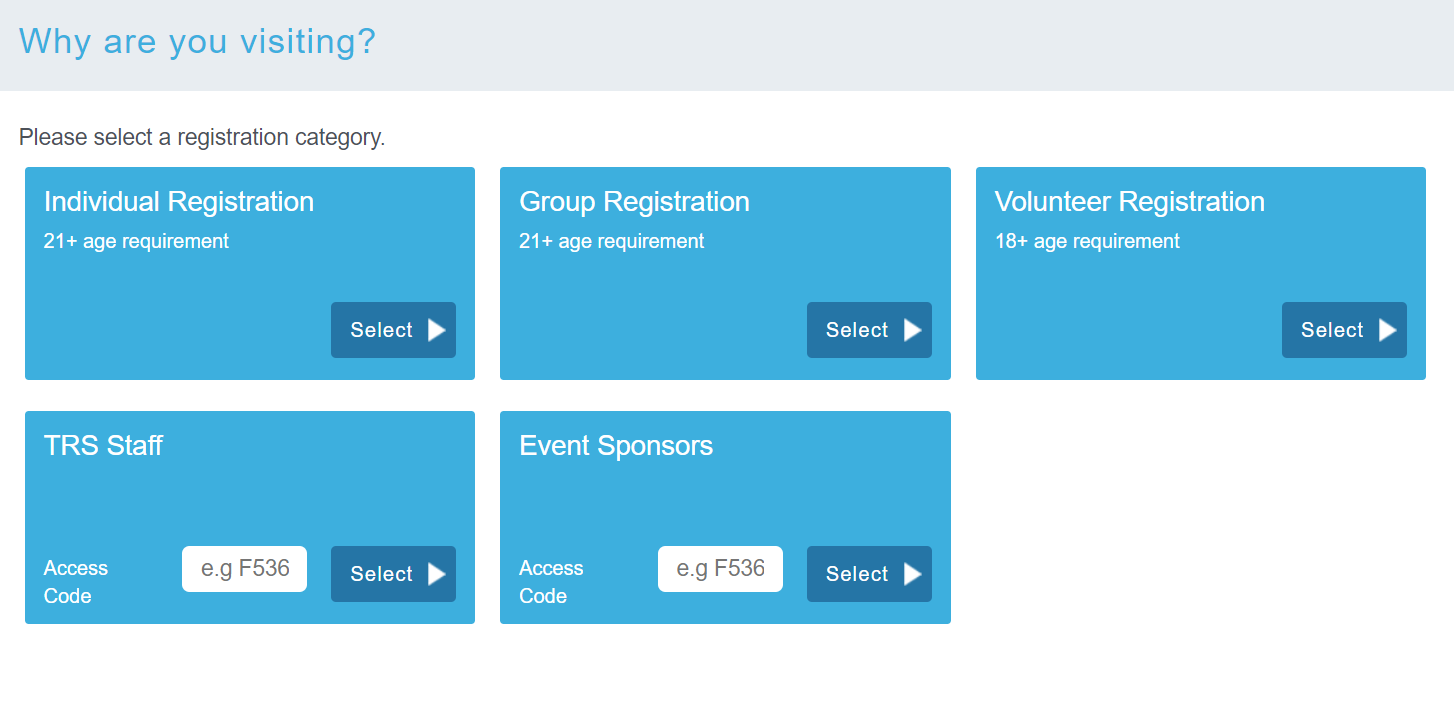
Task: Click the Volunteer Registration card title
Action: (x=1129, y=202)
